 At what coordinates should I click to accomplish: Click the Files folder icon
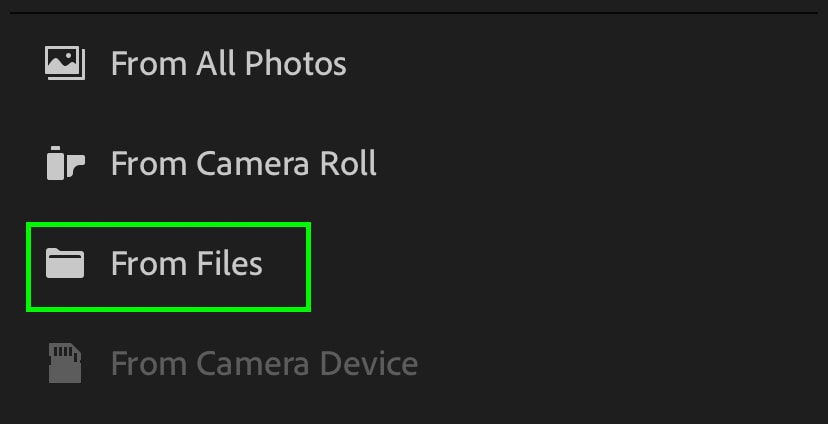point(65,264)
